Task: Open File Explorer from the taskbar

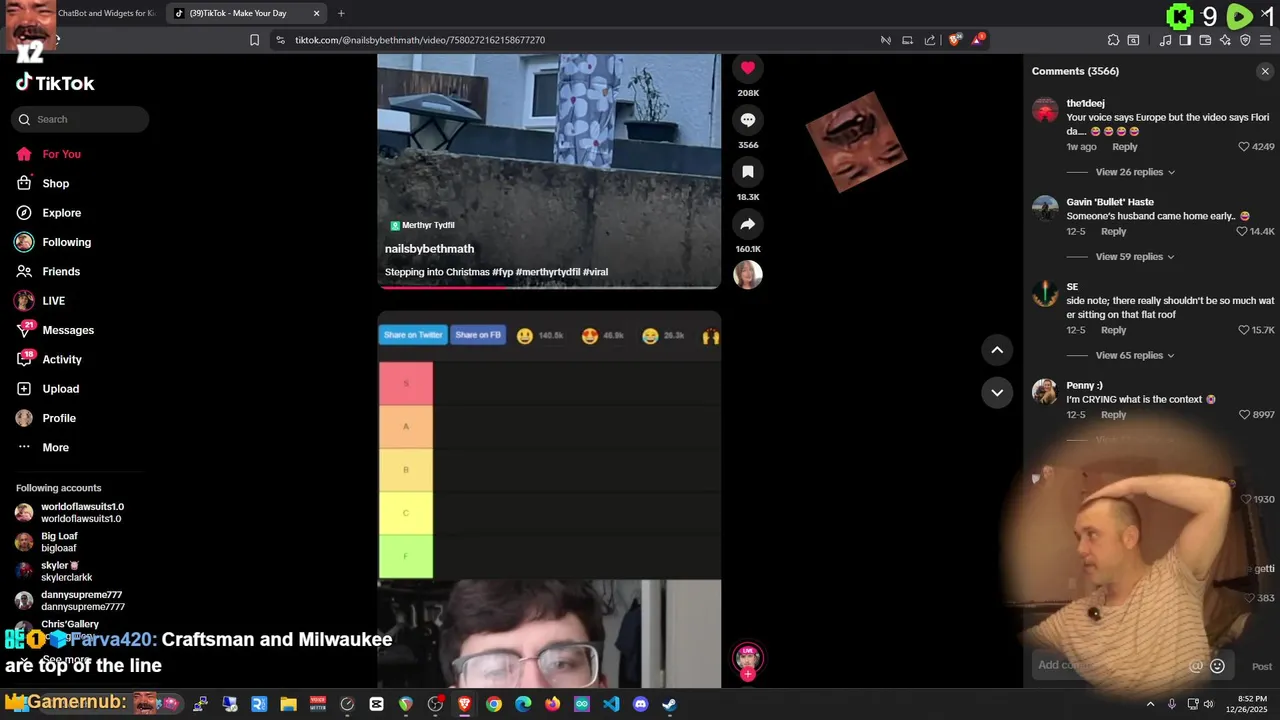Action: click(288, 704)
